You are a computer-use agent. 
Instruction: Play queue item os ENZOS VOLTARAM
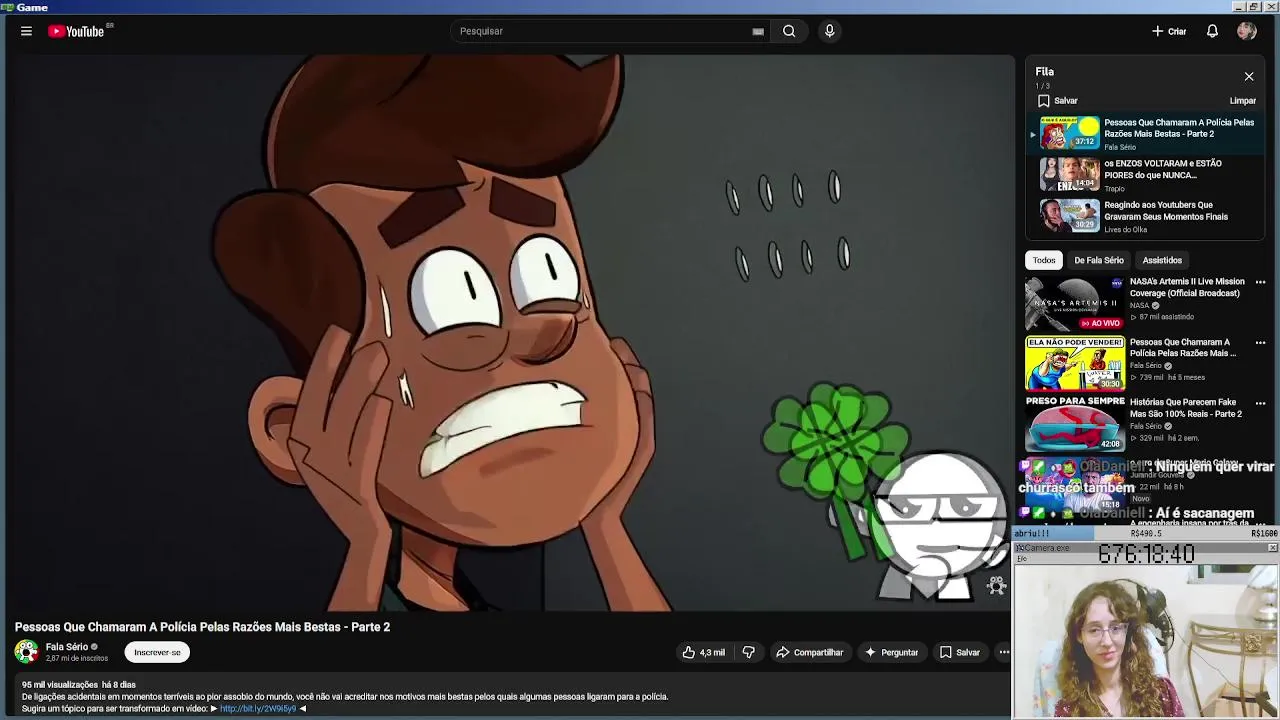point(1146,174)
